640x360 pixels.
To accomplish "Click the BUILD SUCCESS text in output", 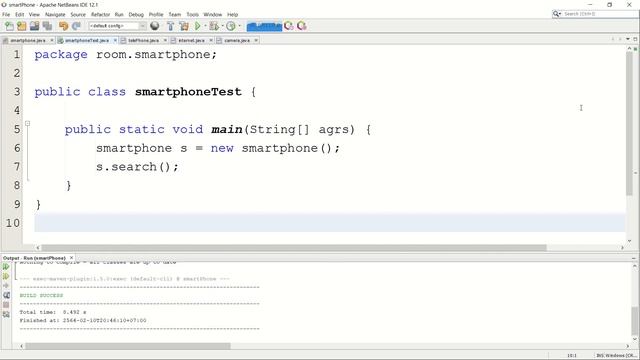I will (x=41, y=296).
